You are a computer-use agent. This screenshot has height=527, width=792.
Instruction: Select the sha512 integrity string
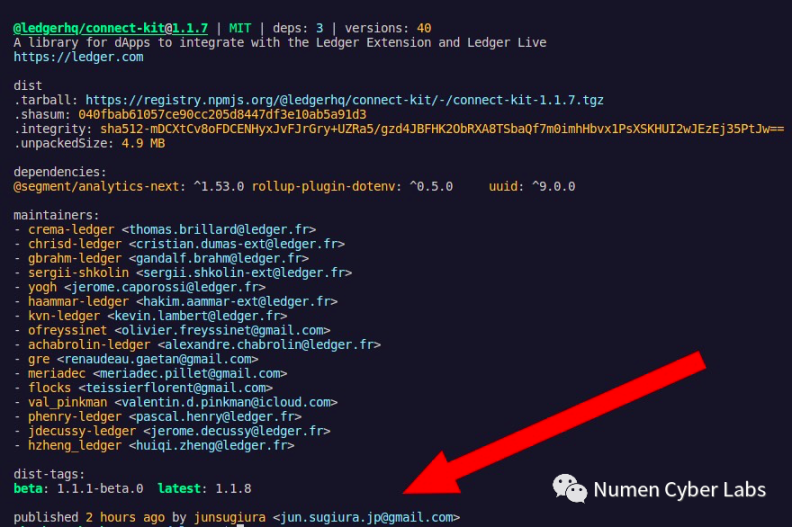pyautogui.click(x=442, y=129)
